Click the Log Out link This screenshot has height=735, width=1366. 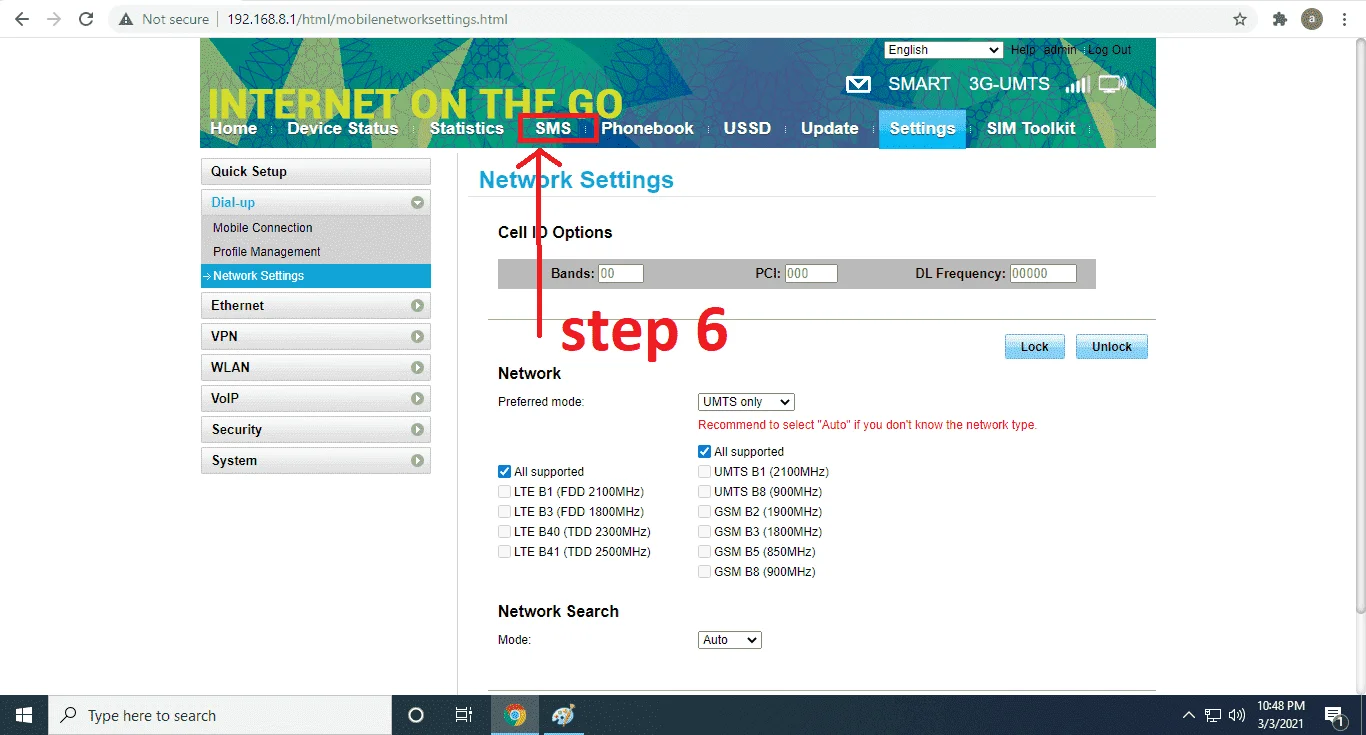point(1110,50)
